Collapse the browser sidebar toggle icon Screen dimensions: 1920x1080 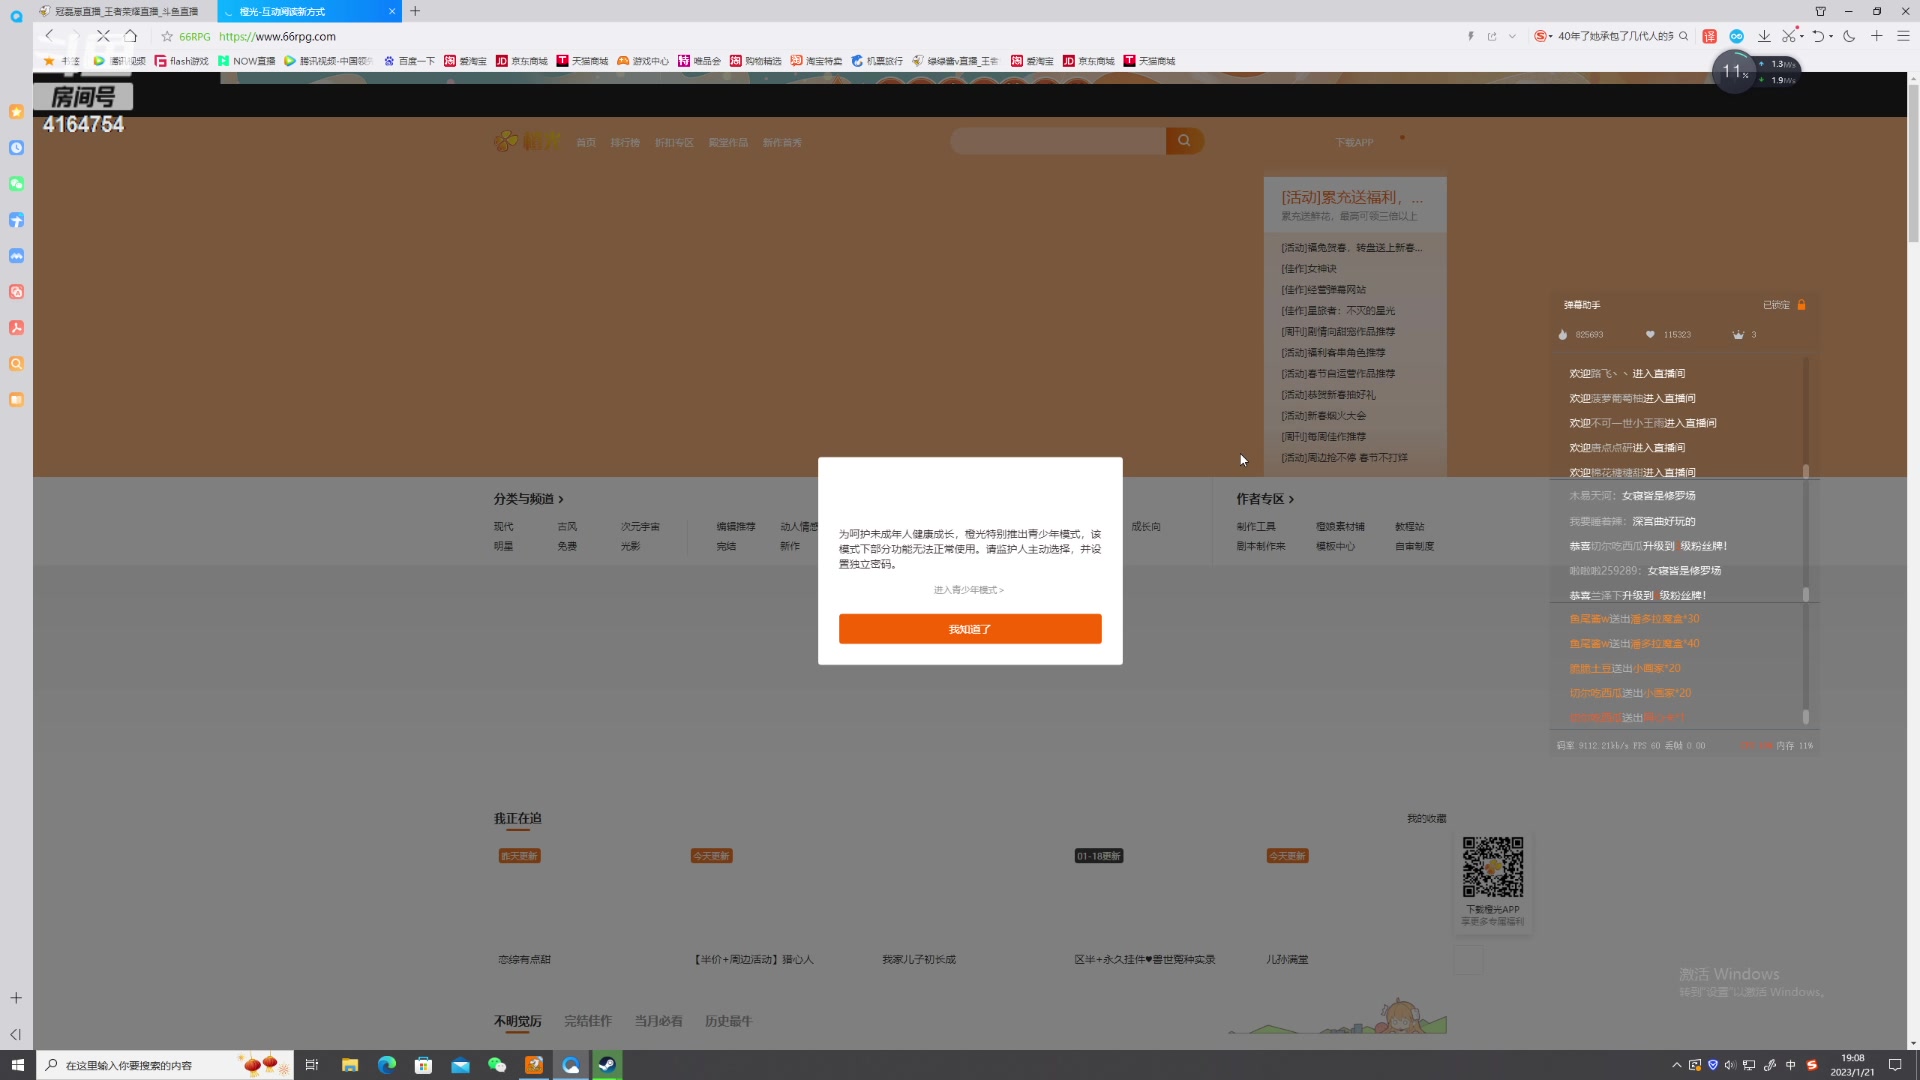(x=16, y=1035)
